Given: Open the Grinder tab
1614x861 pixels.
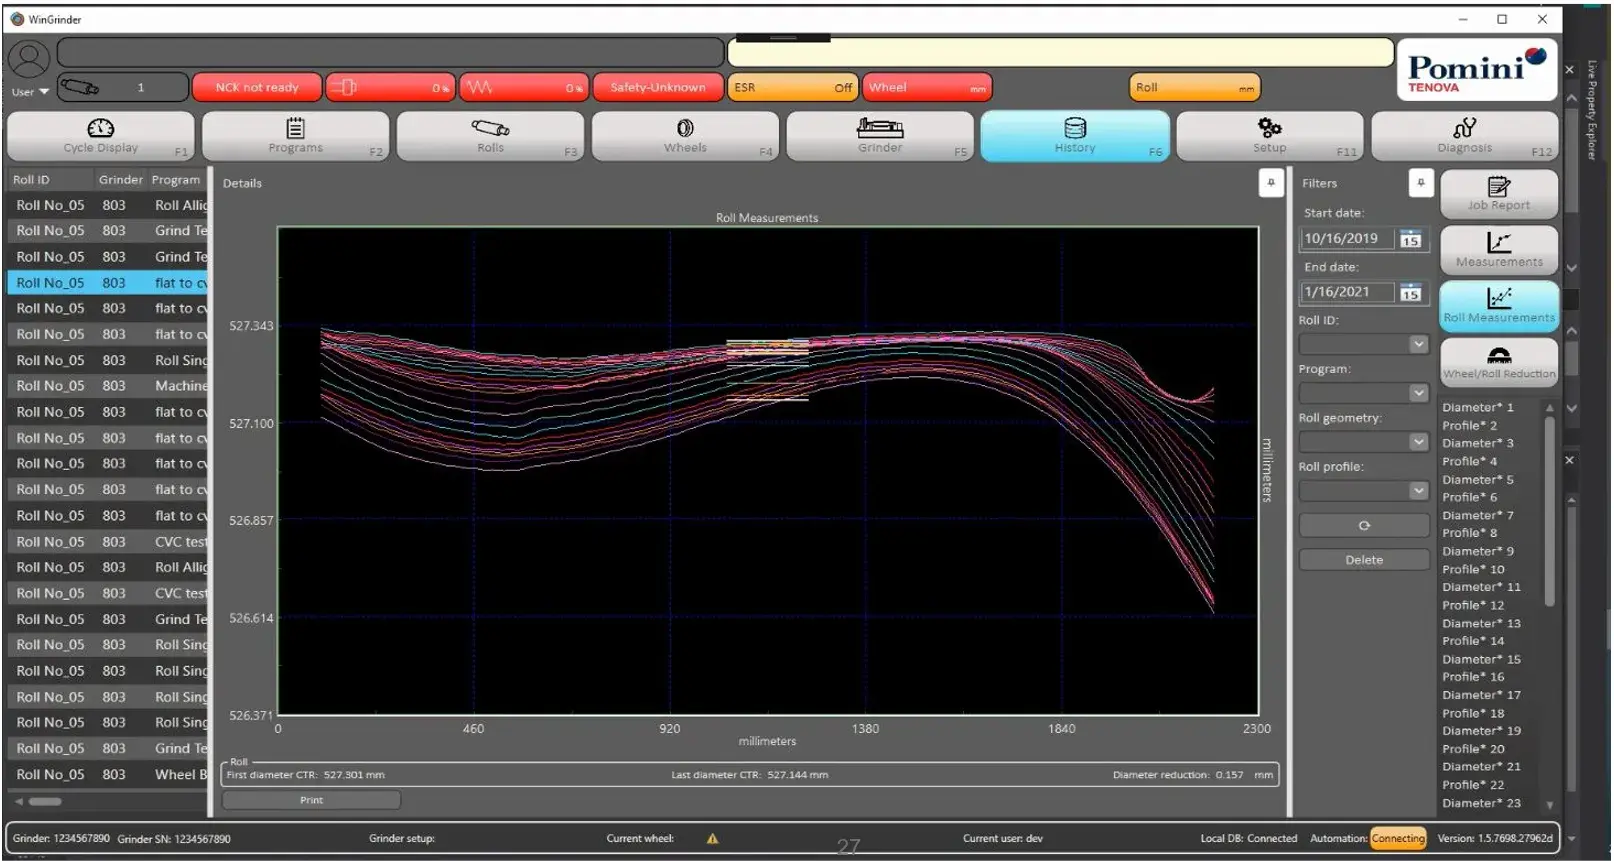Looking at the screenshot, I should (x=880, y=136).
